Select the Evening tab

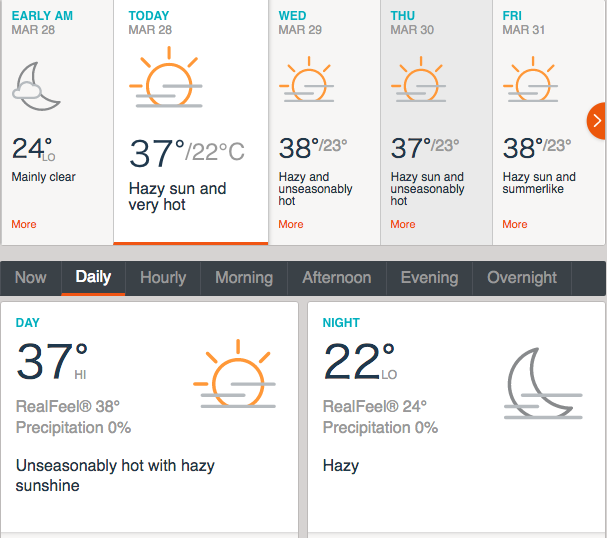click(x=429, y=278)
